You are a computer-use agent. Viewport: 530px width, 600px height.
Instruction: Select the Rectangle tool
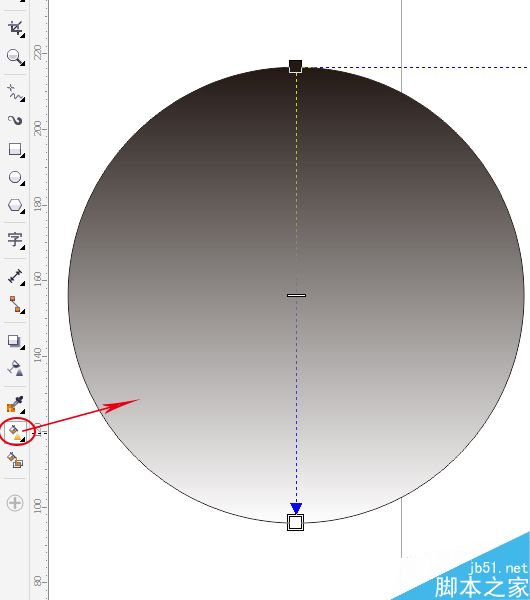click(x=16, y=149)
